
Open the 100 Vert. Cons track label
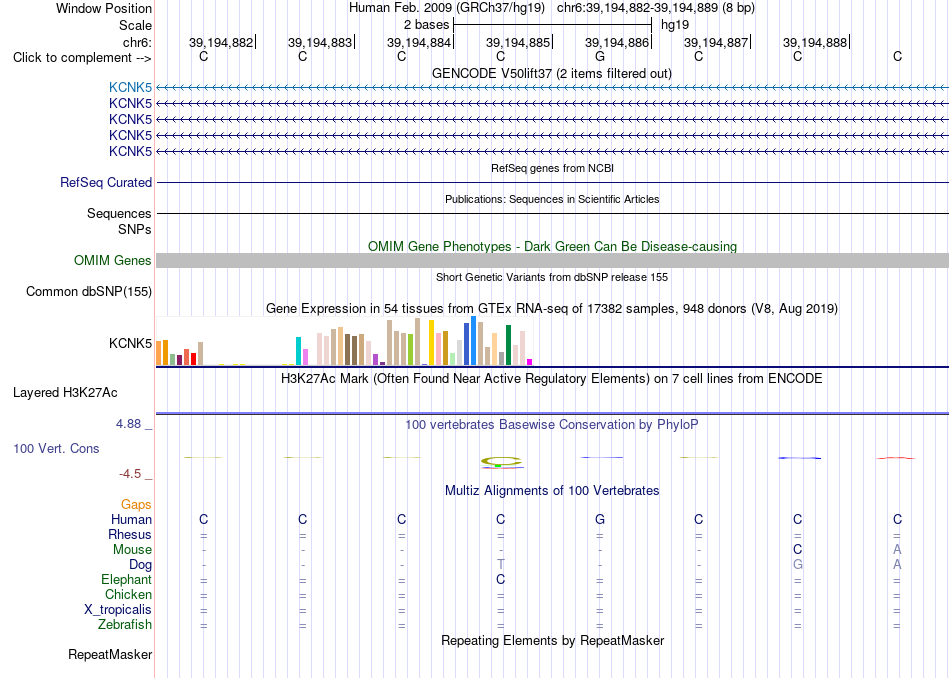click(56, 448)
